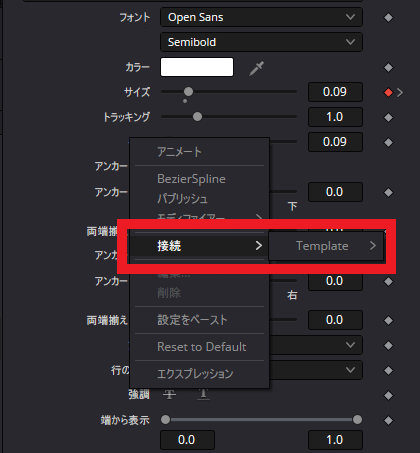Enable the underline 強調 icon
The image size is (420, 453).
point(203,395)
